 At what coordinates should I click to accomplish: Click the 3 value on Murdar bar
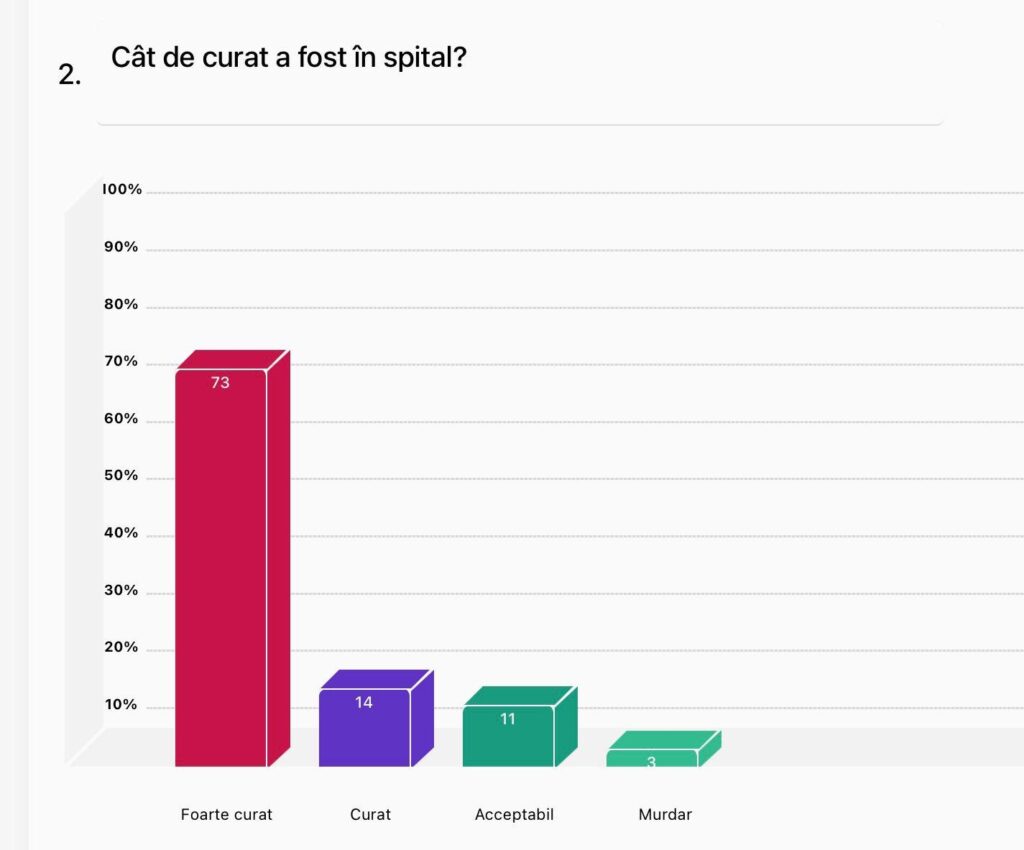coord(651,761)
